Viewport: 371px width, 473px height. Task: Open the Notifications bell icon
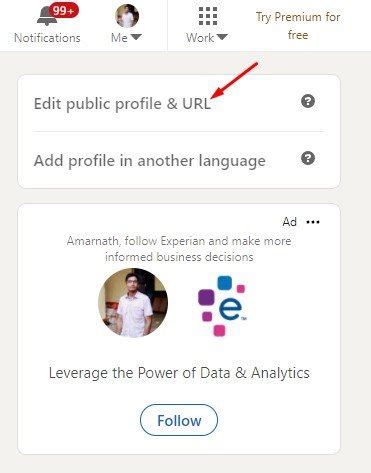click(x=47, y=16)
